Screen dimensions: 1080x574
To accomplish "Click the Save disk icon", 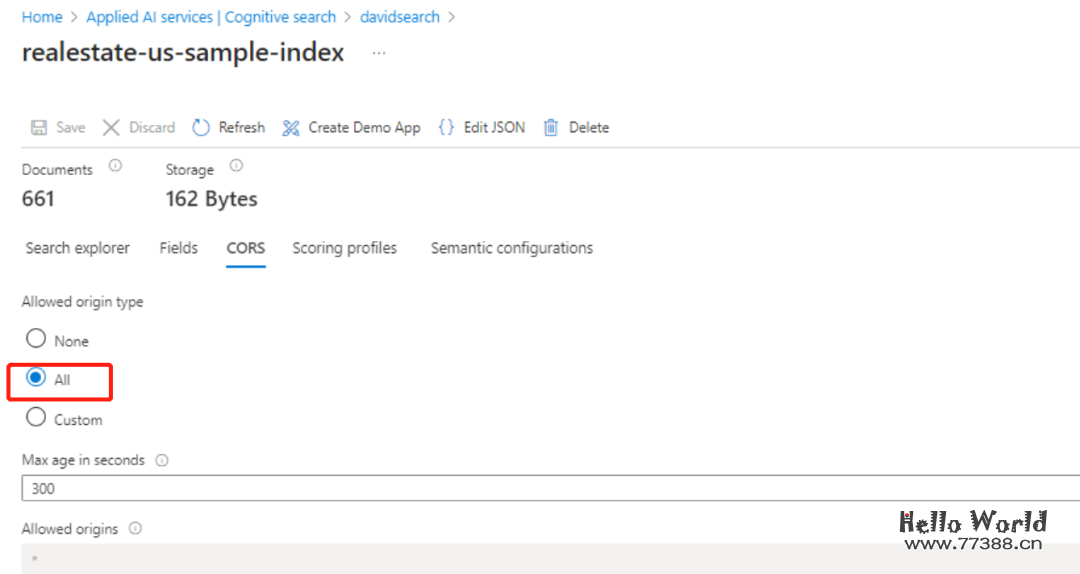I will tap(39, 128).
